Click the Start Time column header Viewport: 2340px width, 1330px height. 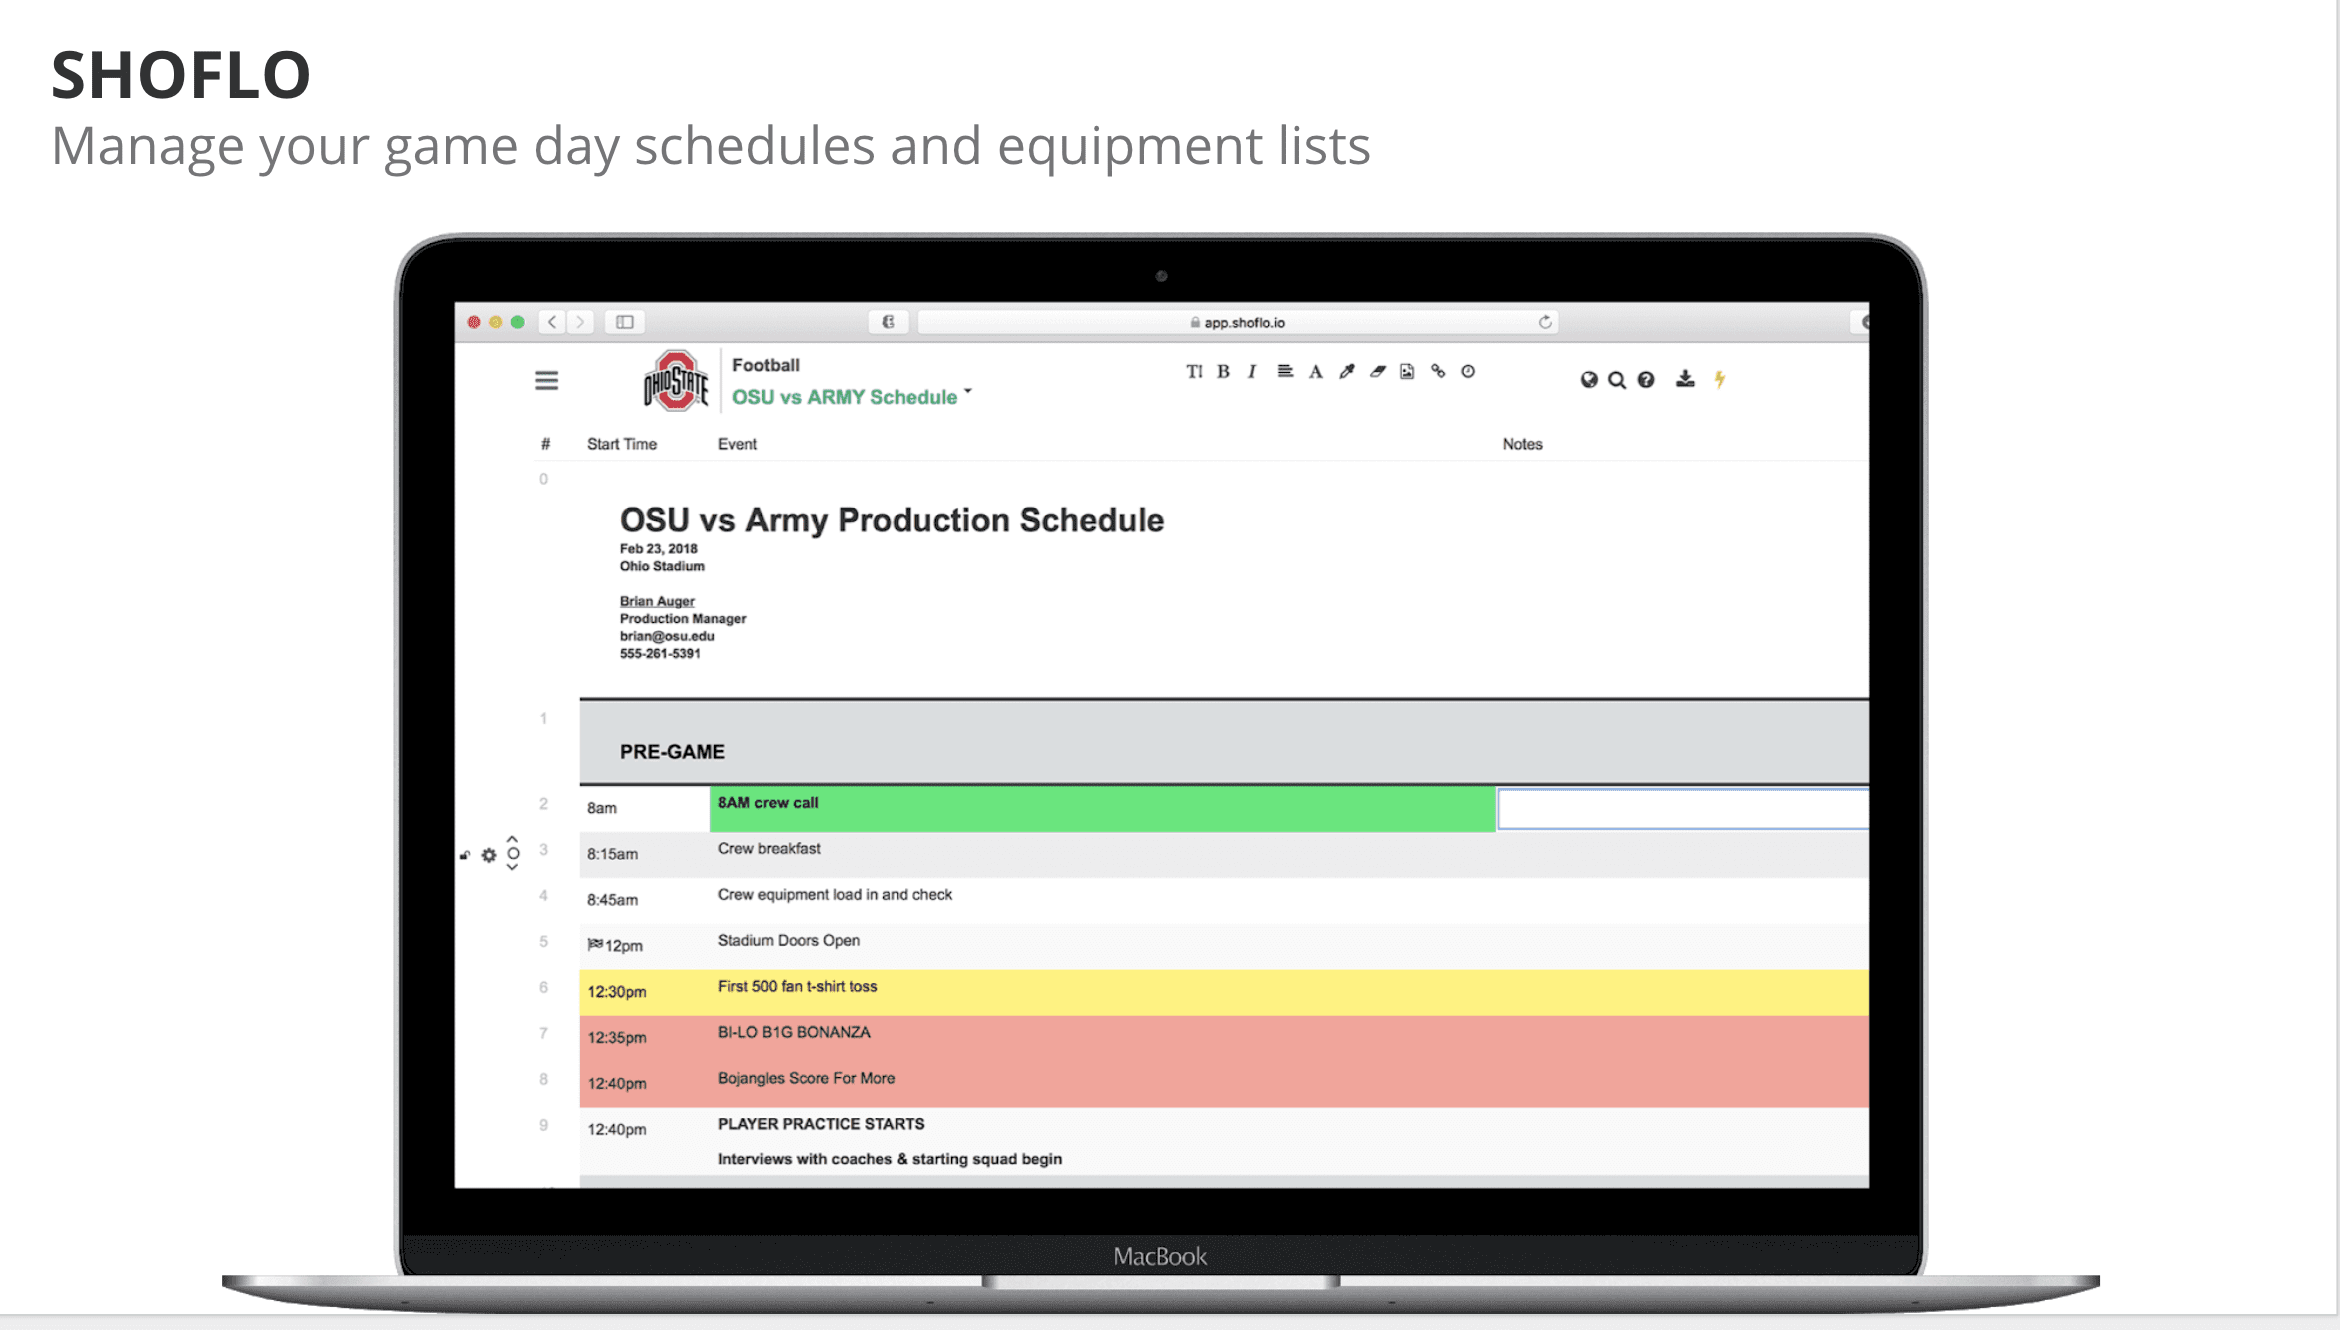click(622, 444)
